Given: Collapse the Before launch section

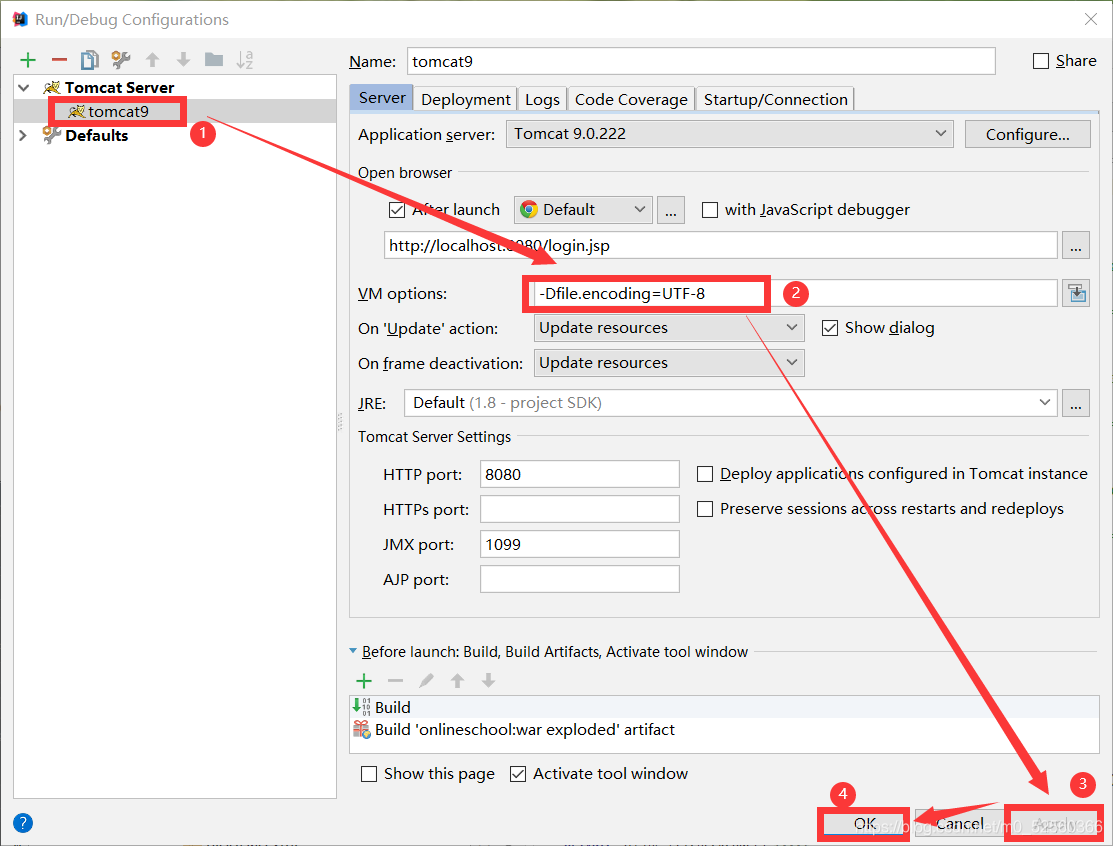Looking at the screenshot, I should coord(353,651).
